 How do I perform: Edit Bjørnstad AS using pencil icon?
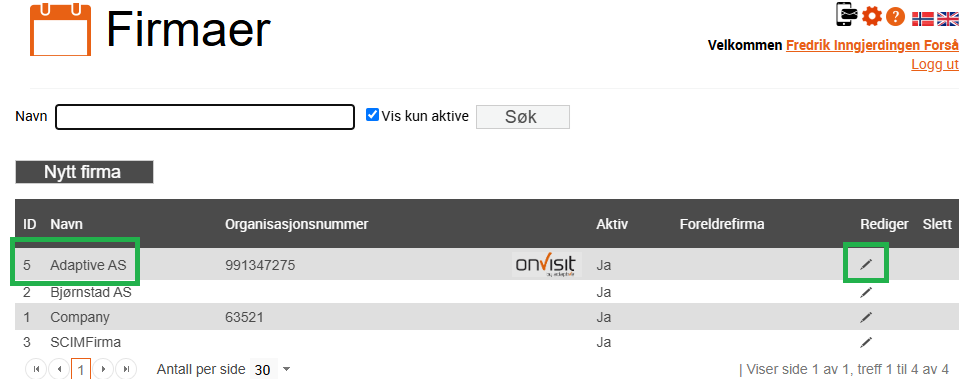click(x=866, y=293)
